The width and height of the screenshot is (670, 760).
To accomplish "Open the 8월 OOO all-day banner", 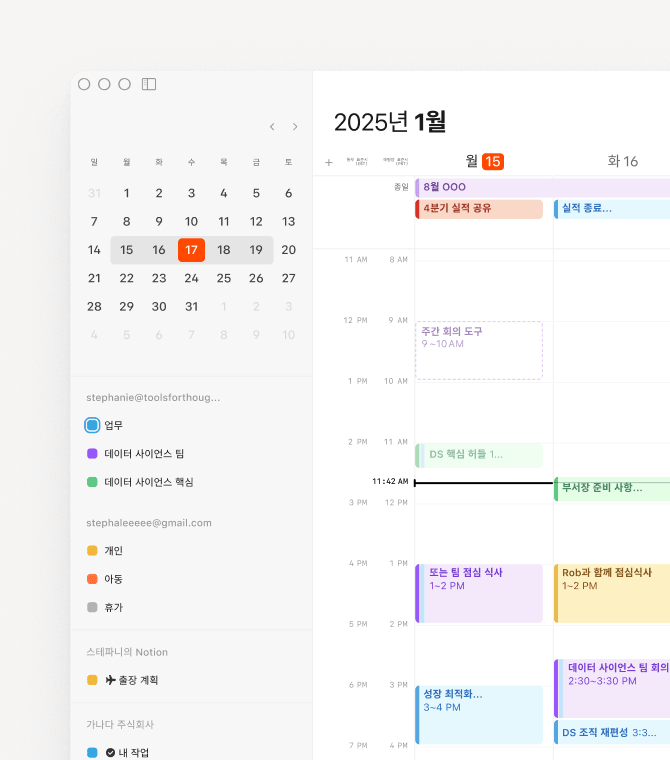I will click(540, 187).
